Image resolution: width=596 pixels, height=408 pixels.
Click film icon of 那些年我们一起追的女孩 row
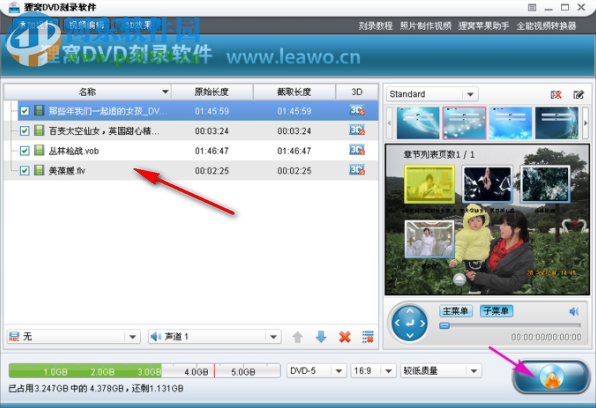39,111
